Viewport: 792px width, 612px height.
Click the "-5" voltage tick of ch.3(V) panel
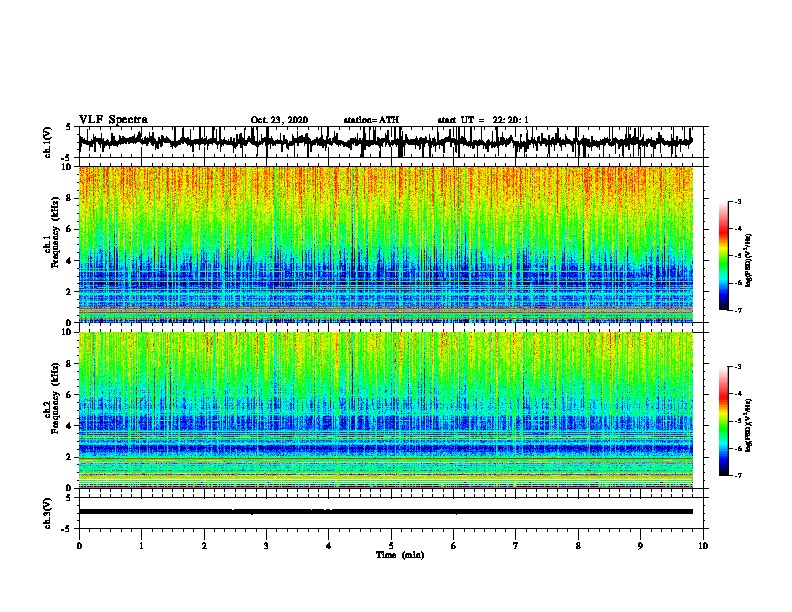coord(68,529)
